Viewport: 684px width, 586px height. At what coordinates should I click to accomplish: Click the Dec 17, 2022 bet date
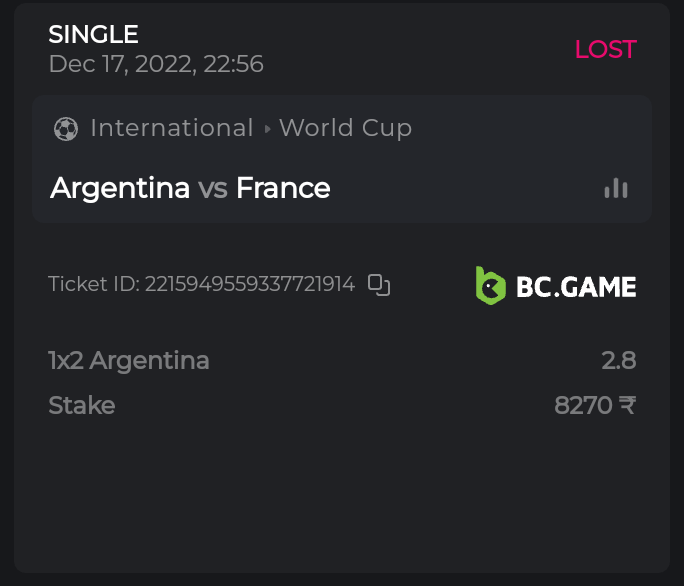click(x=156, y=64)
